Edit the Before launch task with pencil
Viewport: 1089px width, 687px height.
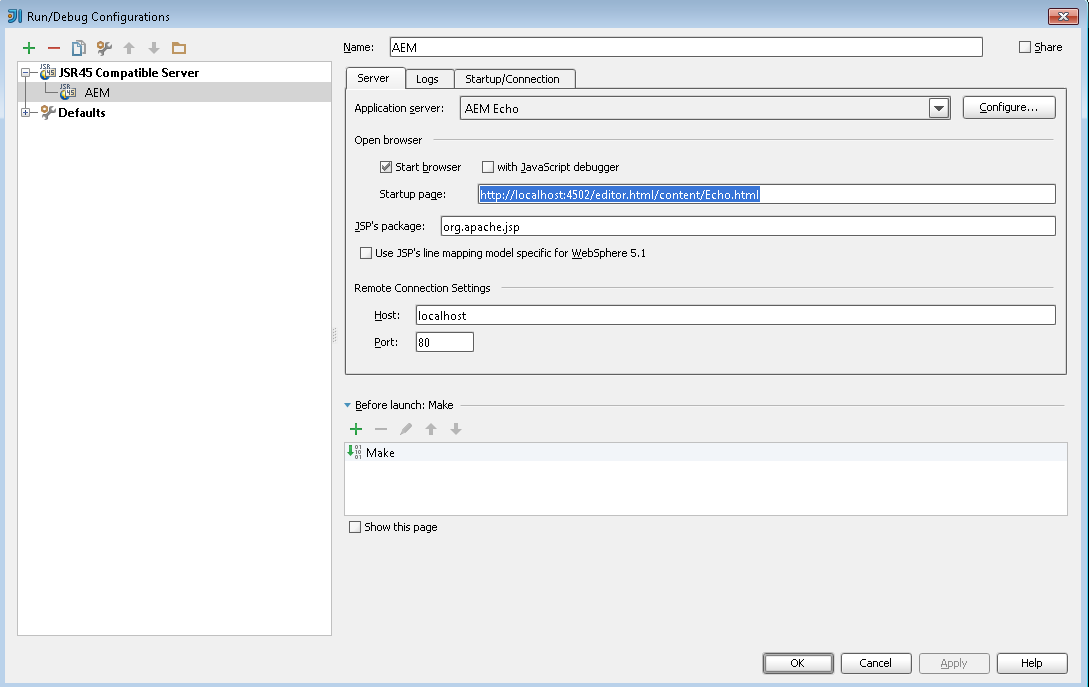pyautogui.click(x=406, y=429)
